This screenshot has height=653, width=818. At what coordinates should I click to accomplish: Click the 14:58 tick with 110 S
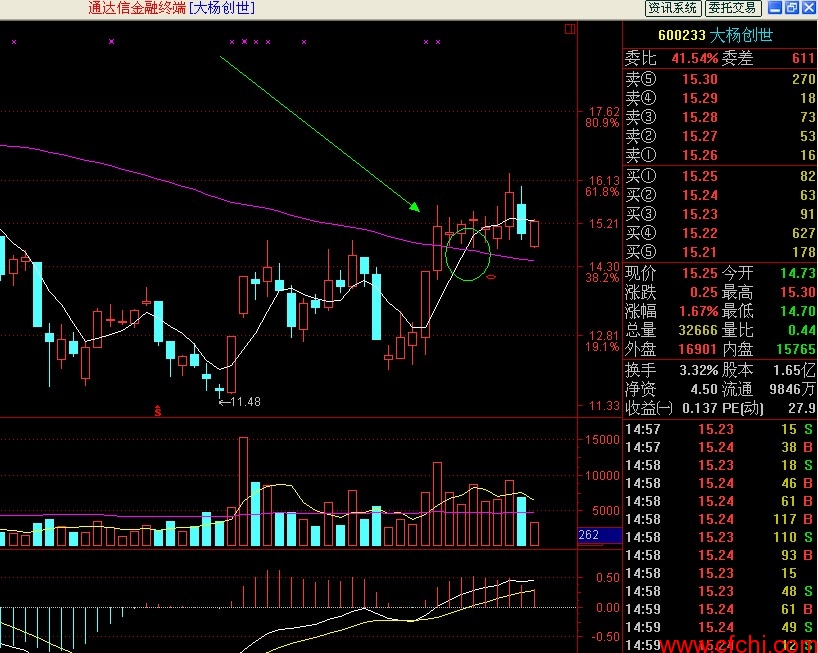click(720, 537)
